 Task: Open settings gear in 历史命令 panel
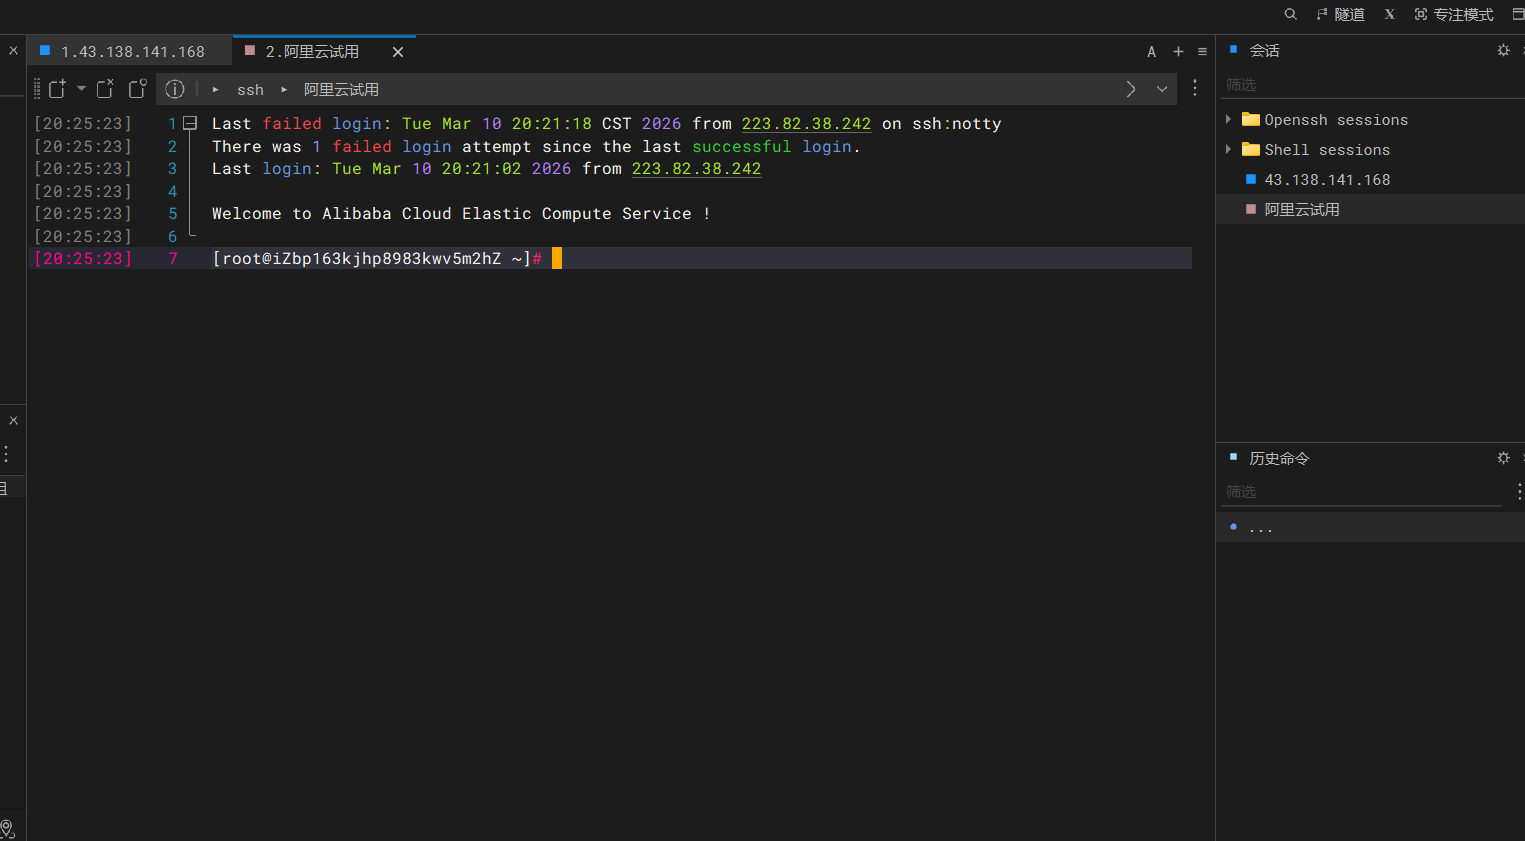(x=1503, y=458)
